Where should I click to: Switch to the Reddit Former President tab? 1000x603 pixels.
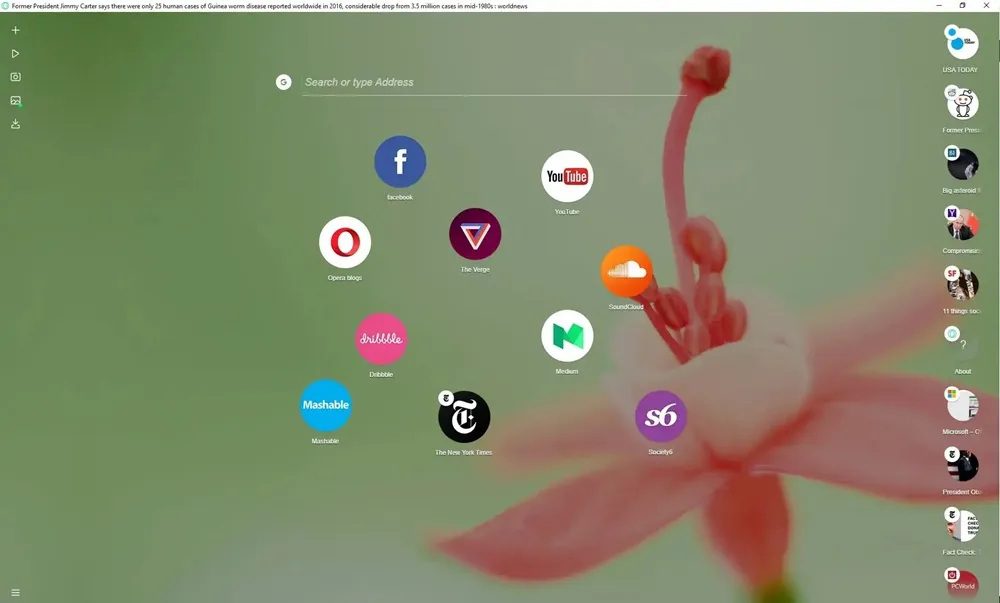click(962, 103)
